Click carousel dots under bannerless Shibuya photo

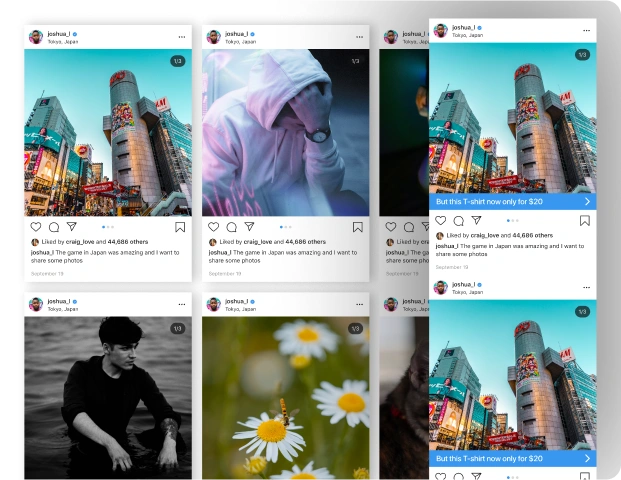click(108, 227)
